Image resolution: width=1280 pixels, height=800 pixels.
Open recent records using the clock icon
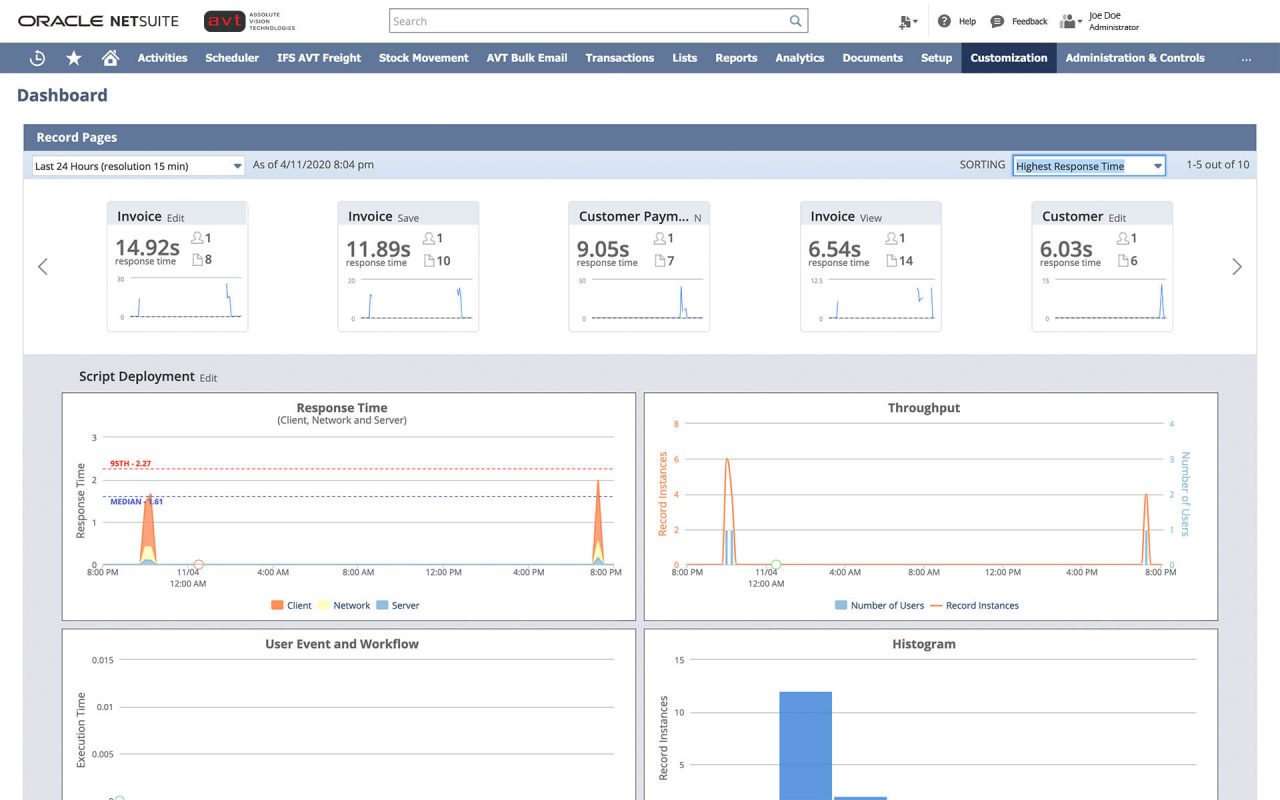pyautogui.click(x=37, y=57)
